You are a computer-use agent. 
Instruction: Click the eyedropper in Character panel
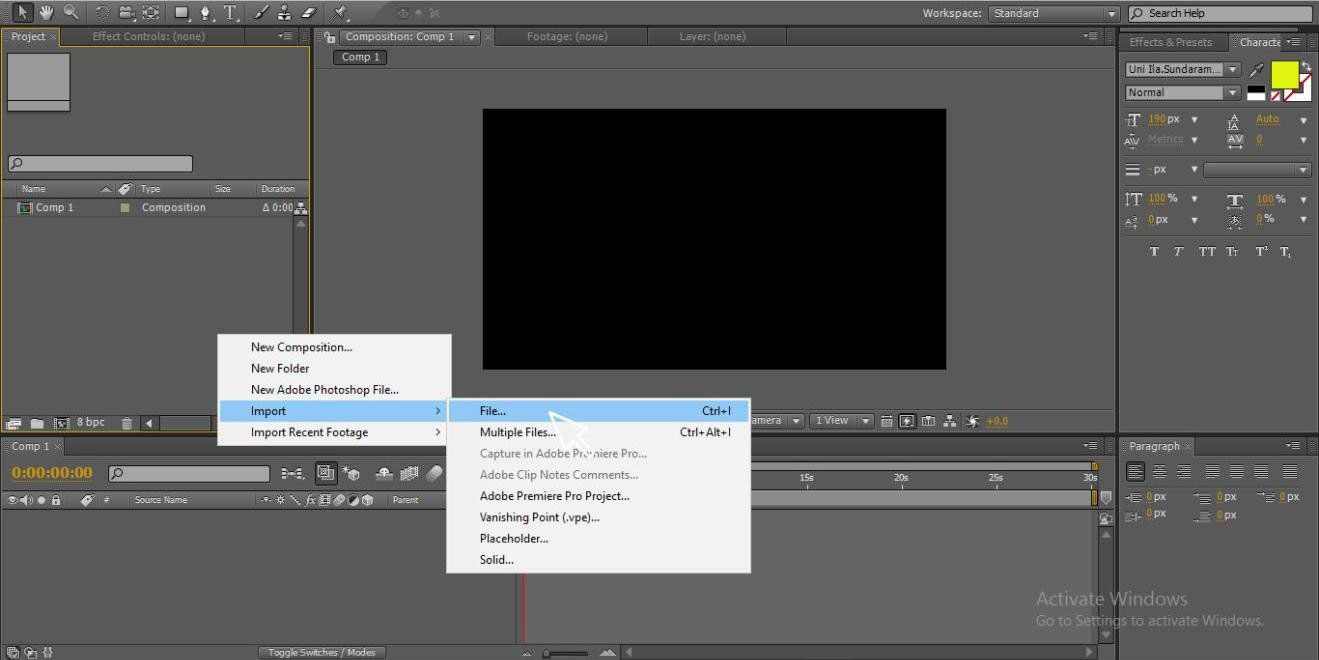tap(1257, 70)
